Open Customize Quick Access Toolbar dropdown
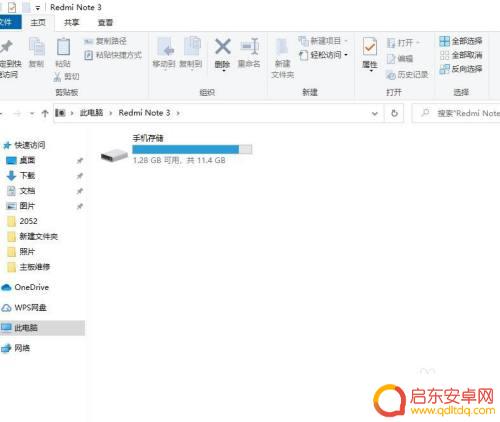This screenshot has width=500, height=422. (38, 8)
